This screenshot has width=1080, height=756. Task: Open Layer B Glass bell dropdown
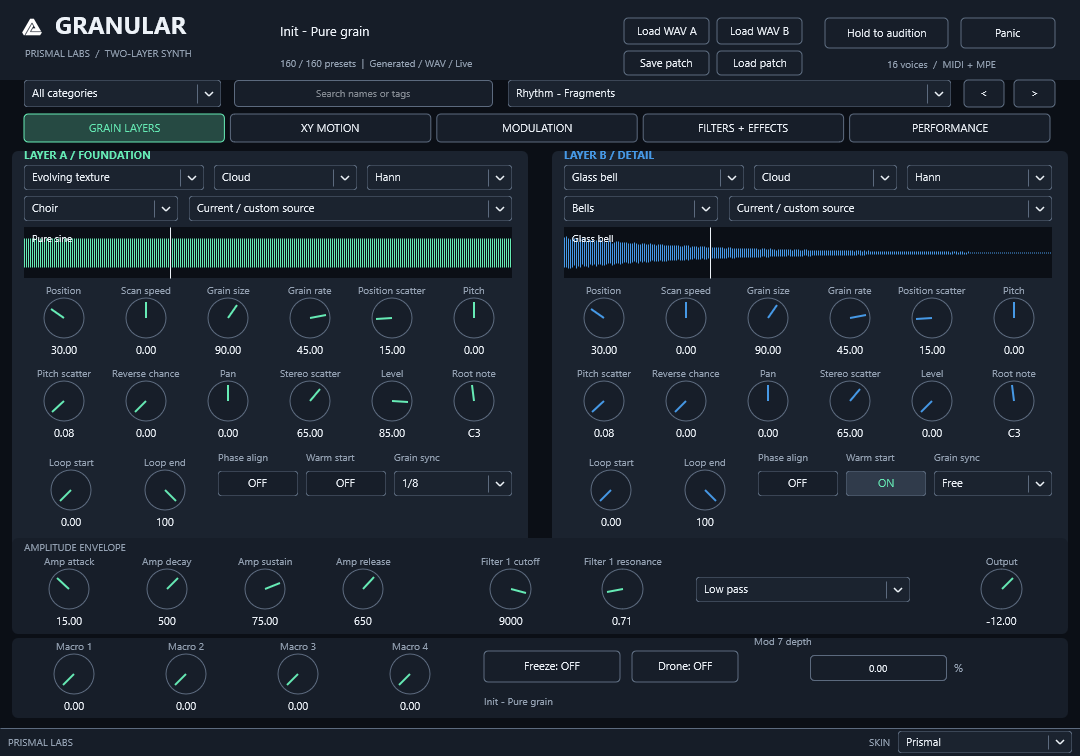pyautogui.click(x=654, y=178)
